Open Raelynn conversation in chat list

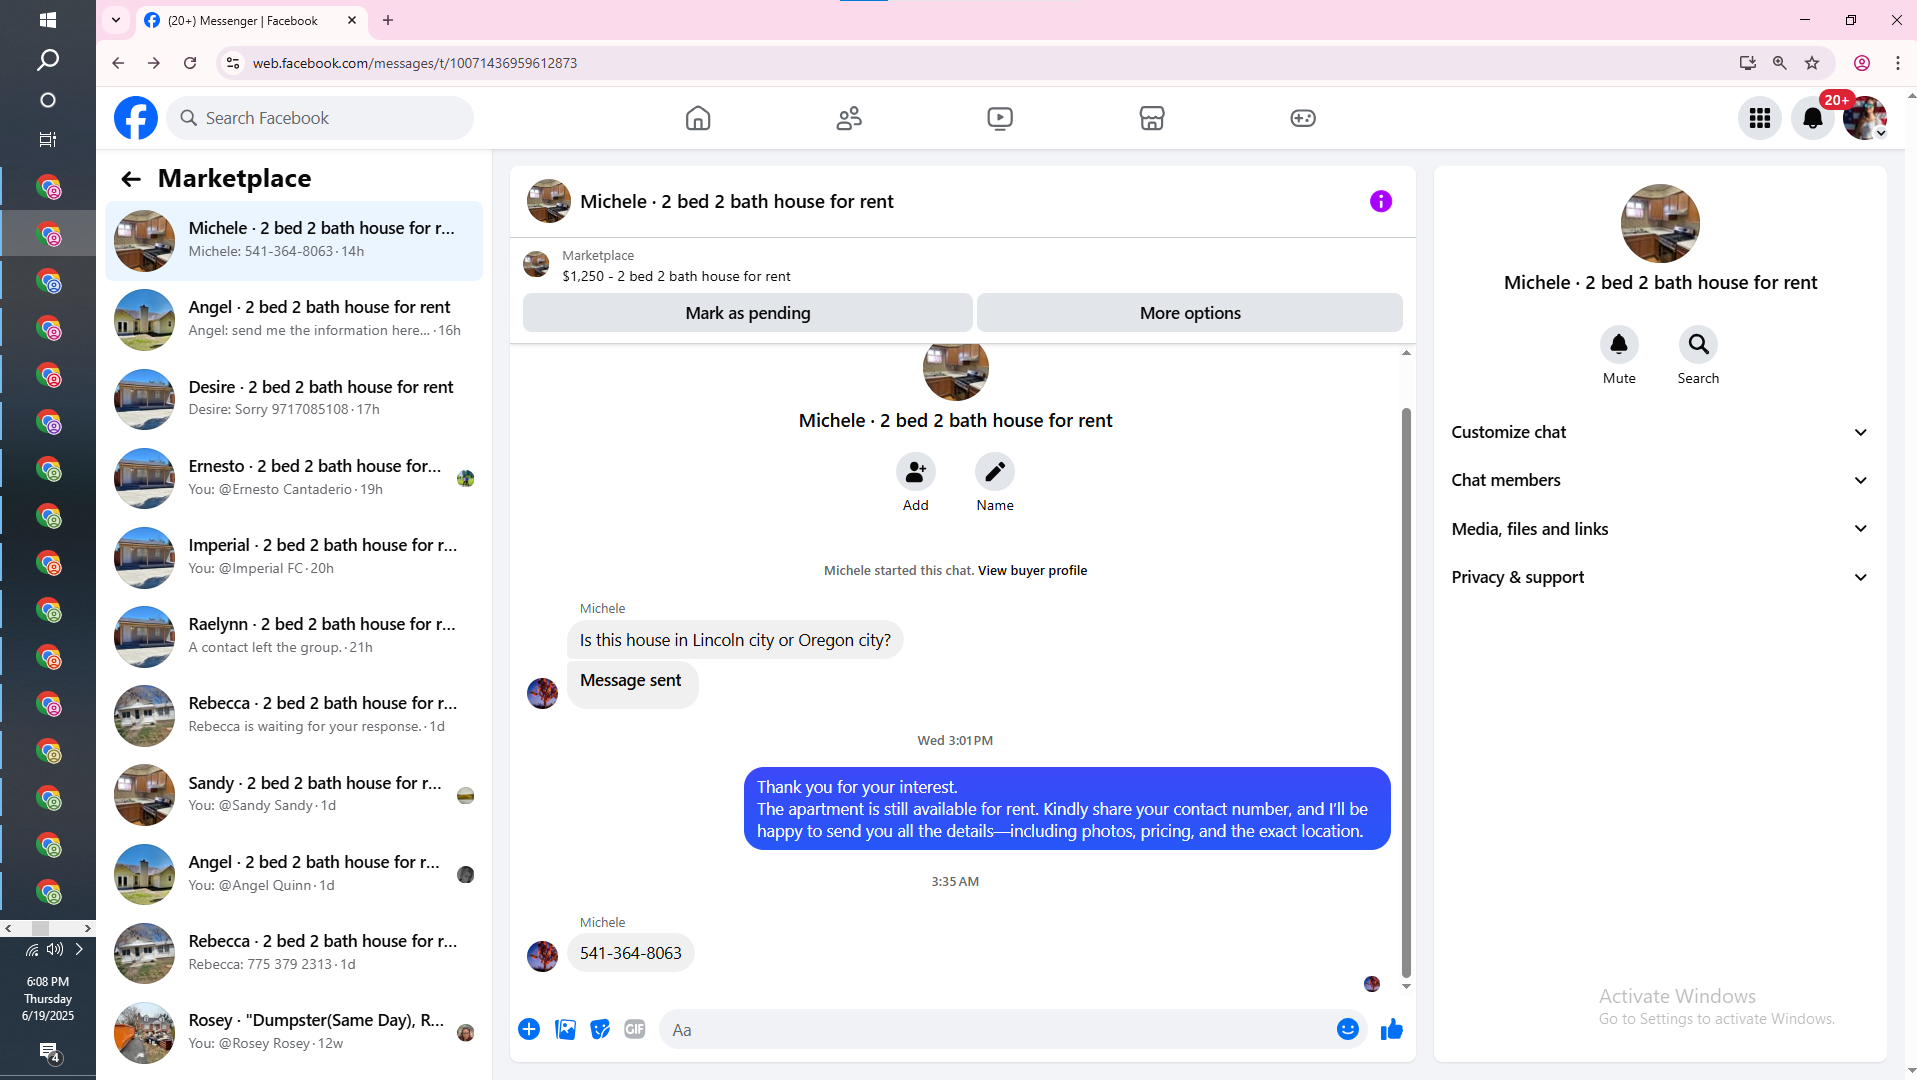coord(294,635)
